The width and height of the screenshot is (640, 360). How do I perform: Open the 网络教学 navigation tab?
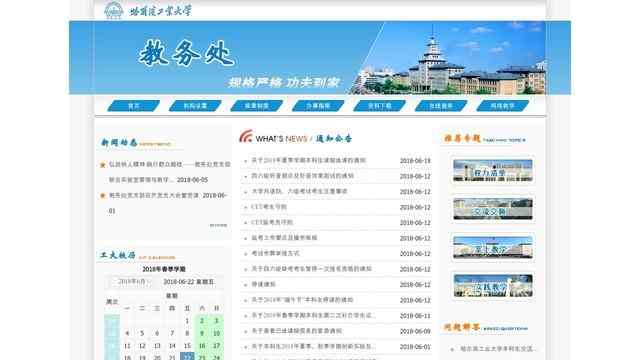(x=502, y=106)
